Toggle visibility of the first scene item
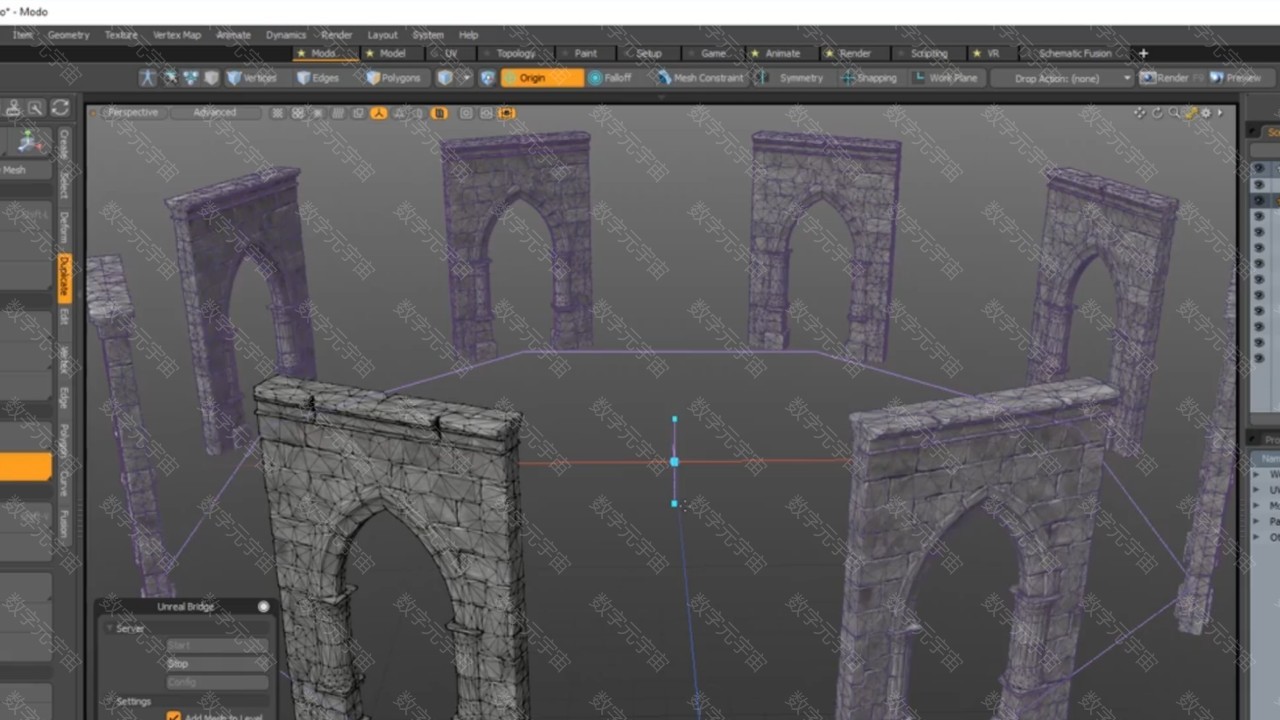Viewport: 1280px width, 720px height. pyautogui.click(x=1259, y=169)
